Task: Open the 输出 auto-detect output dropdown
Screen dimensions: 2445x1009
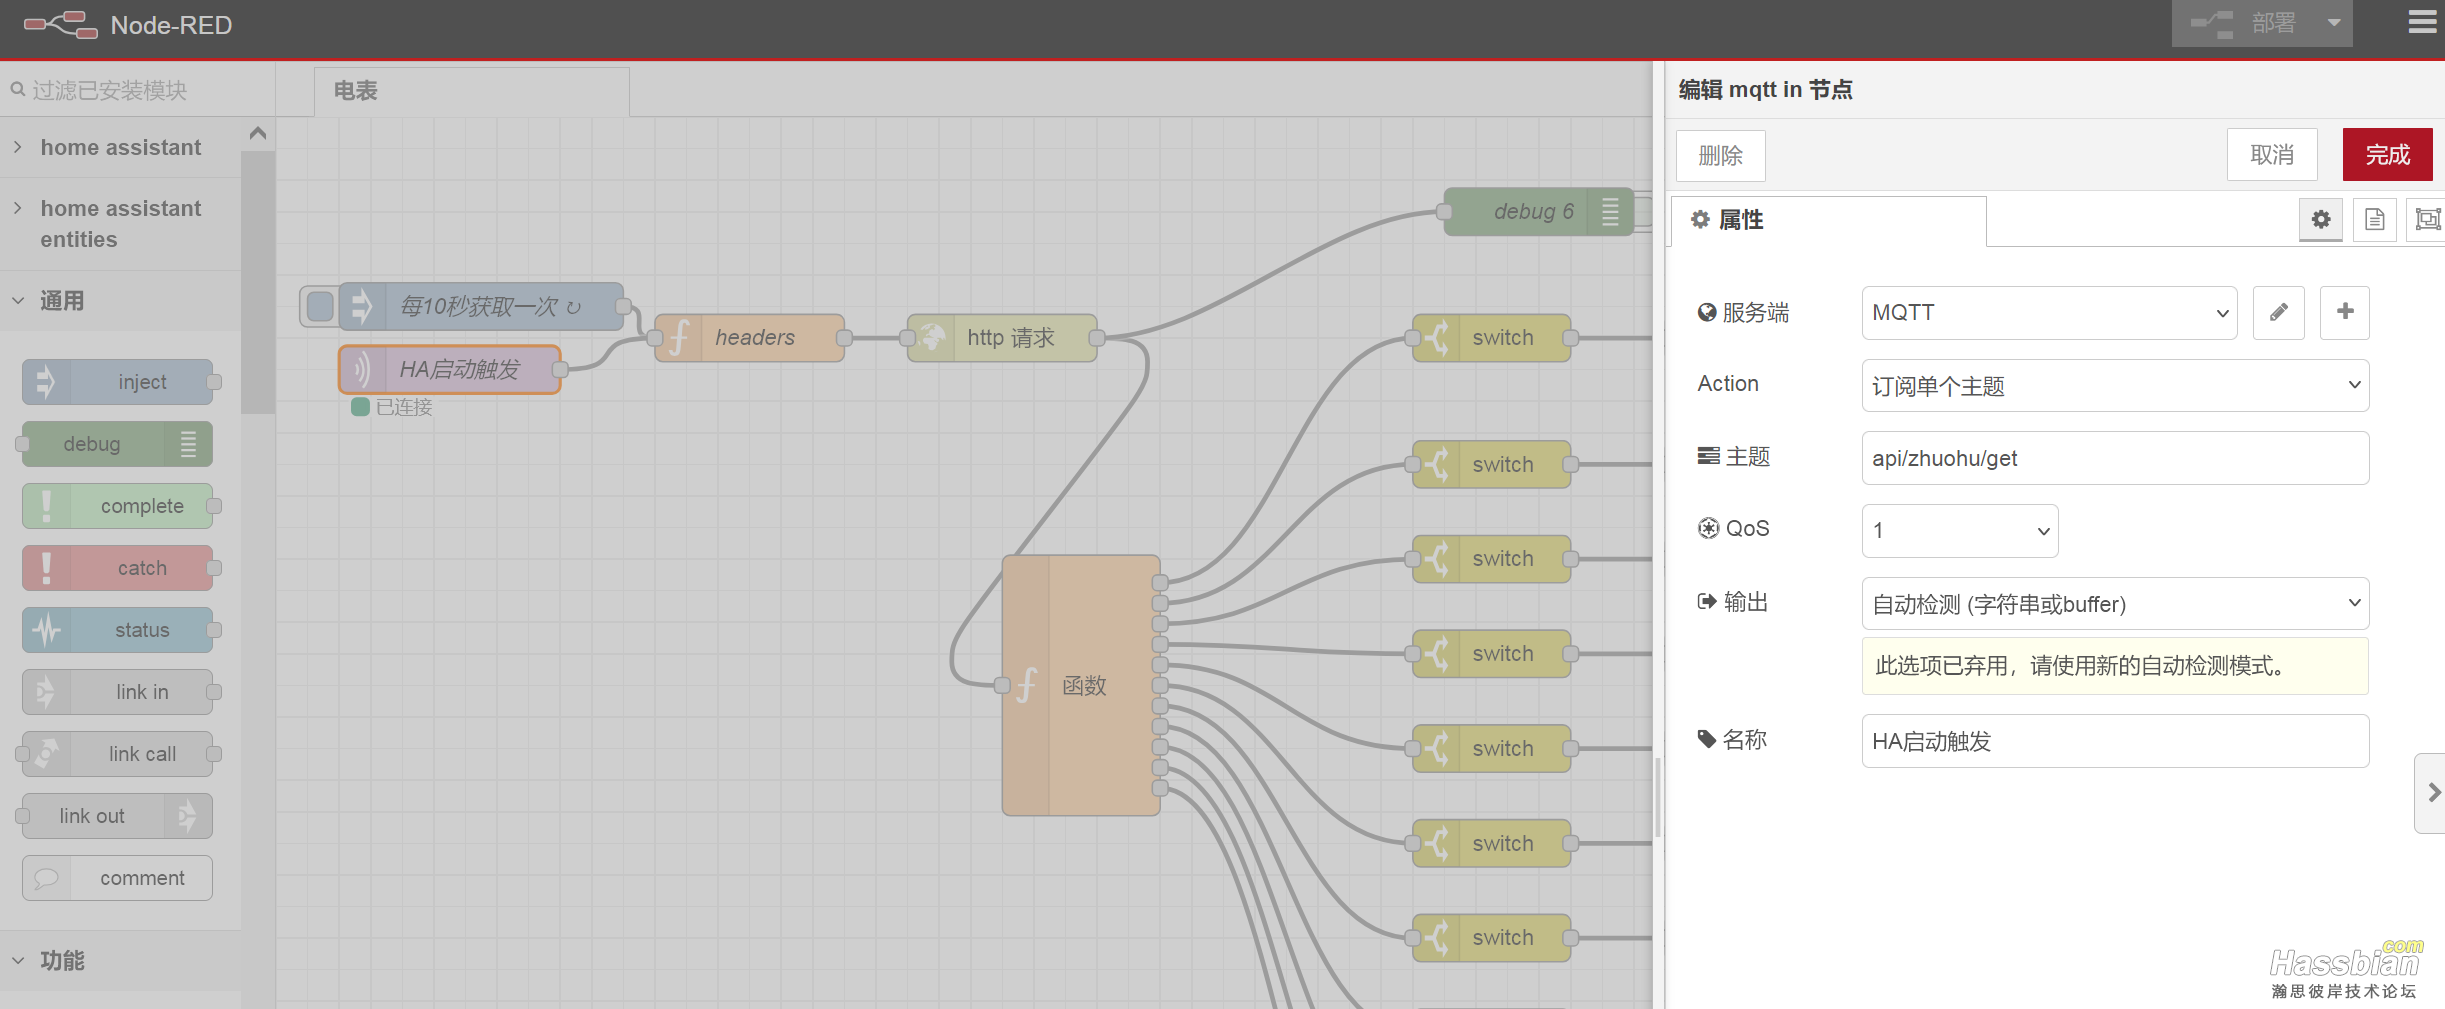Action: (x=2115, y=603)
